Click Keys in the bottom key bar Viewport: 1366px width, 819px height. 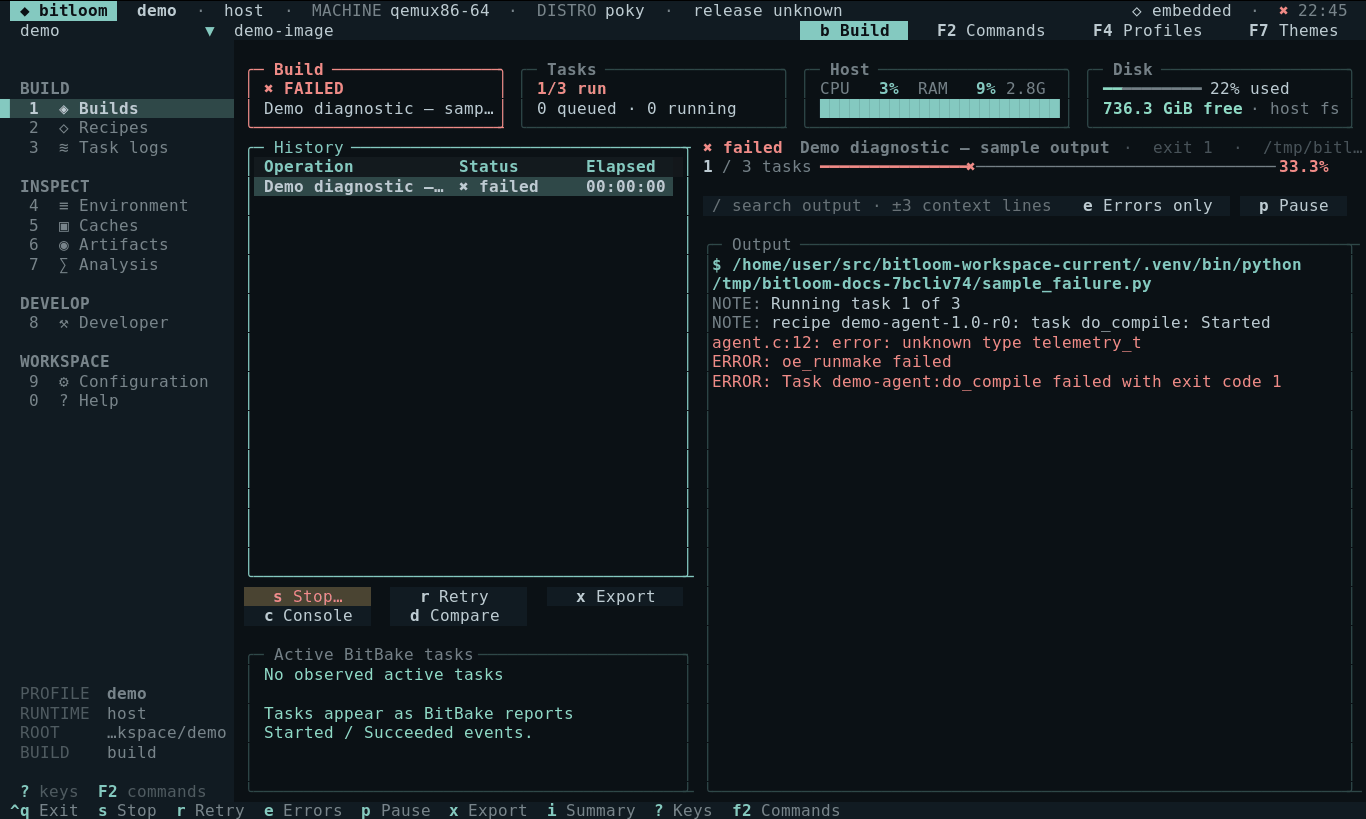[x=683, y=810]
